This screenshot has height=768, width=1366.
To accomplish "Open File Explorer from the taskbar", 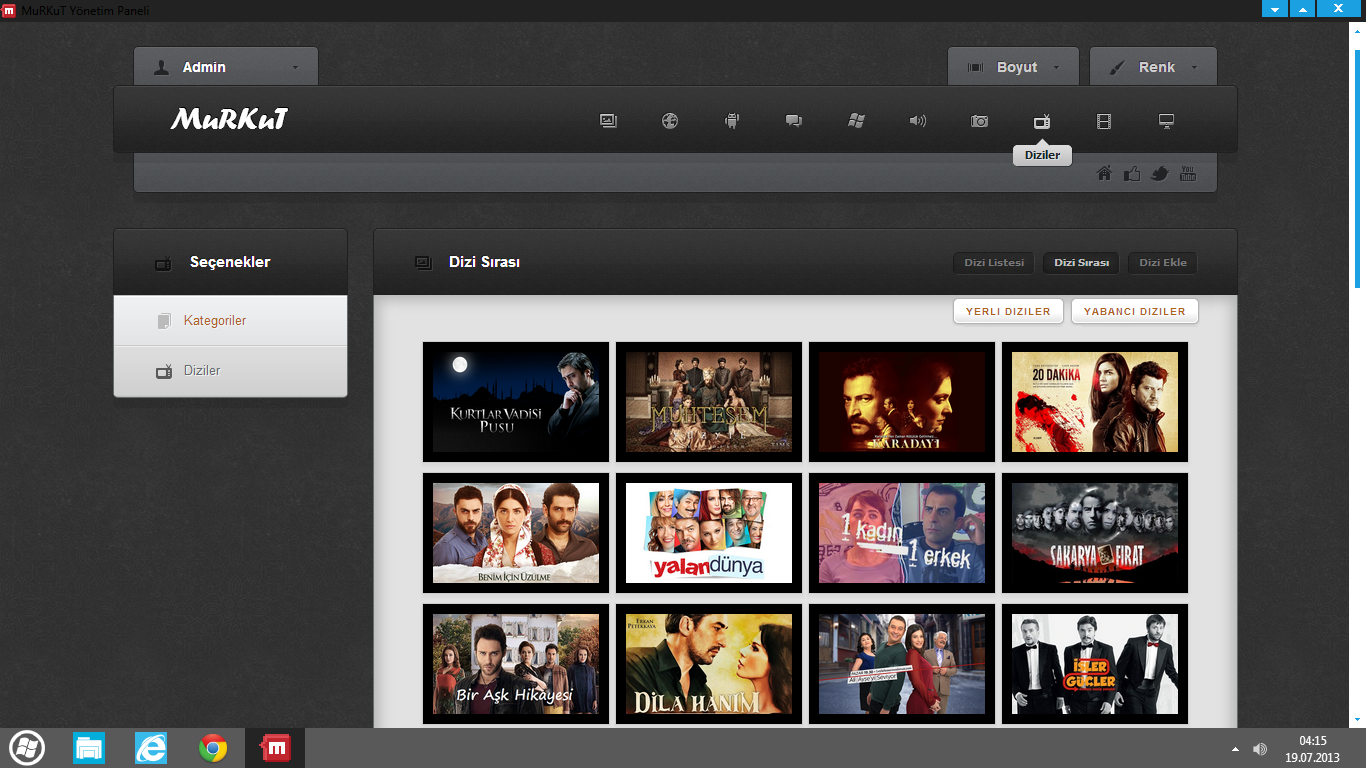I will click(x=89, y=748).
